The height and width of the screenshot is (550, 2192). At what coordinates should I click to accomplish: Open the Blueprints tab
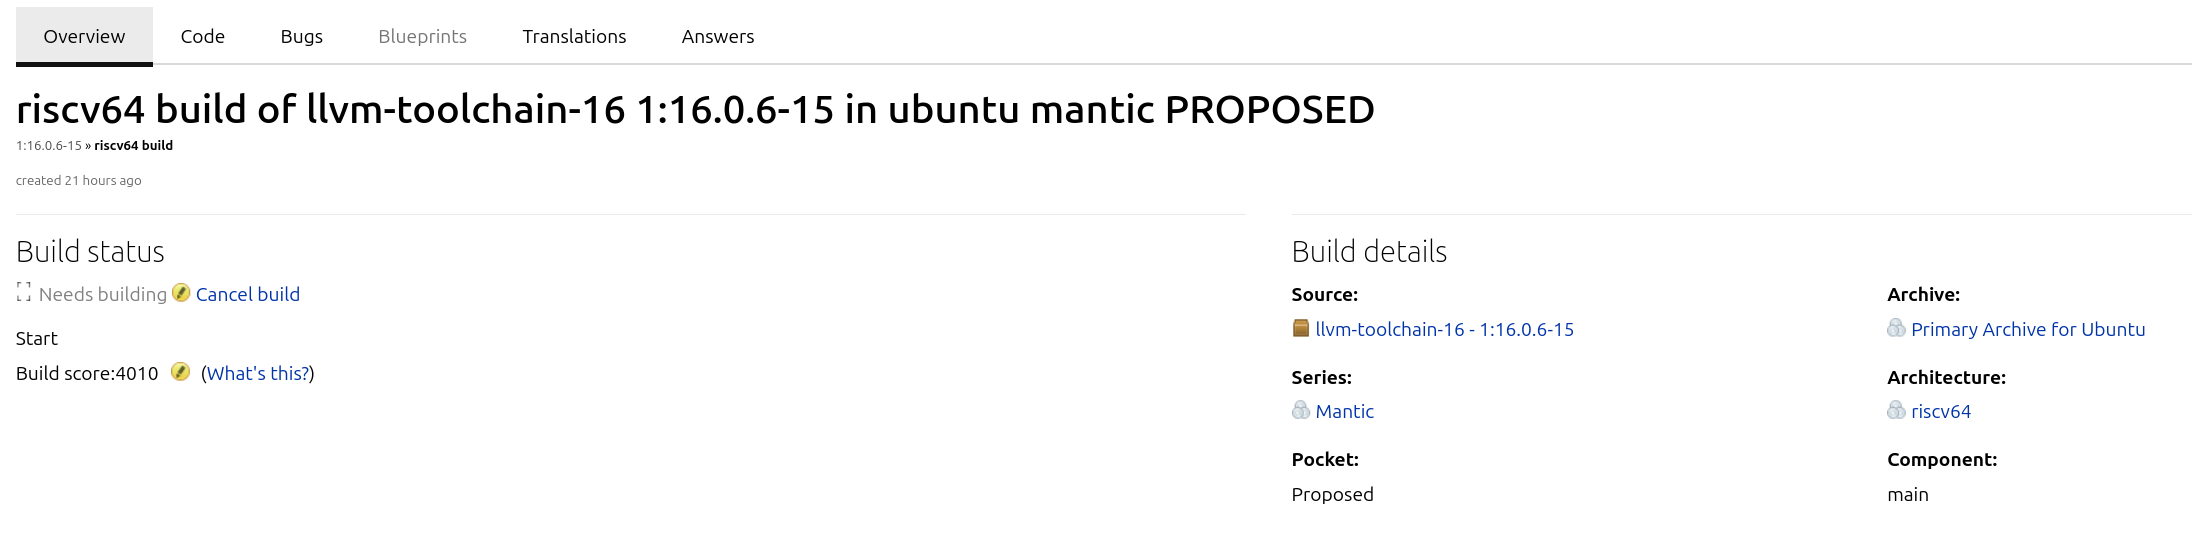pyautogui.click(x=422, y=36)
